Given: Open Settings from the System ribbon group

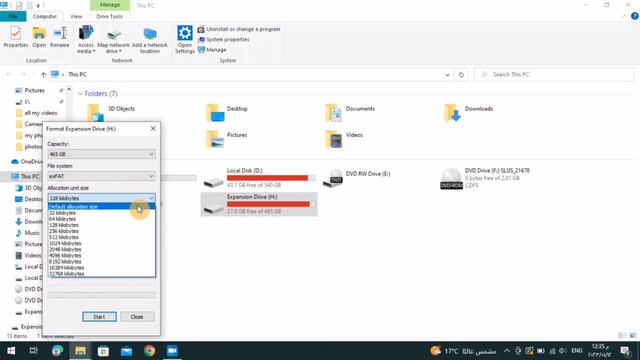Looking at the screenshot, I should point(184,39).
